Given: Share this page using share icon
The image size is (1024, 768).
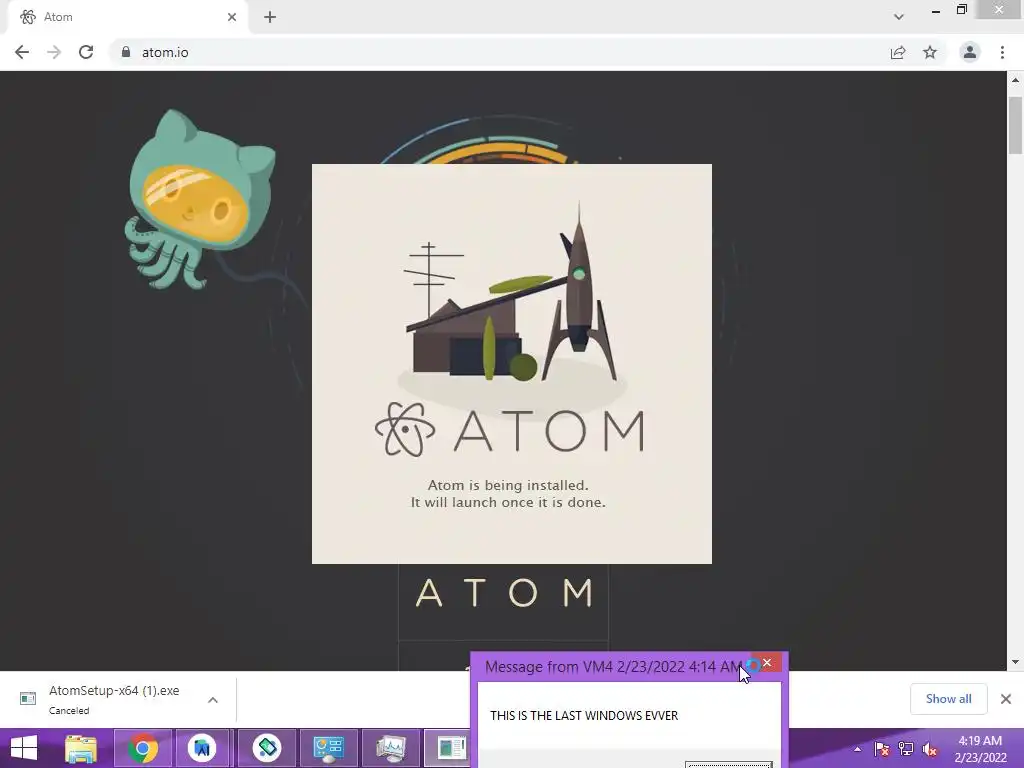Looking at the screenshot, I should click(898, 52).
